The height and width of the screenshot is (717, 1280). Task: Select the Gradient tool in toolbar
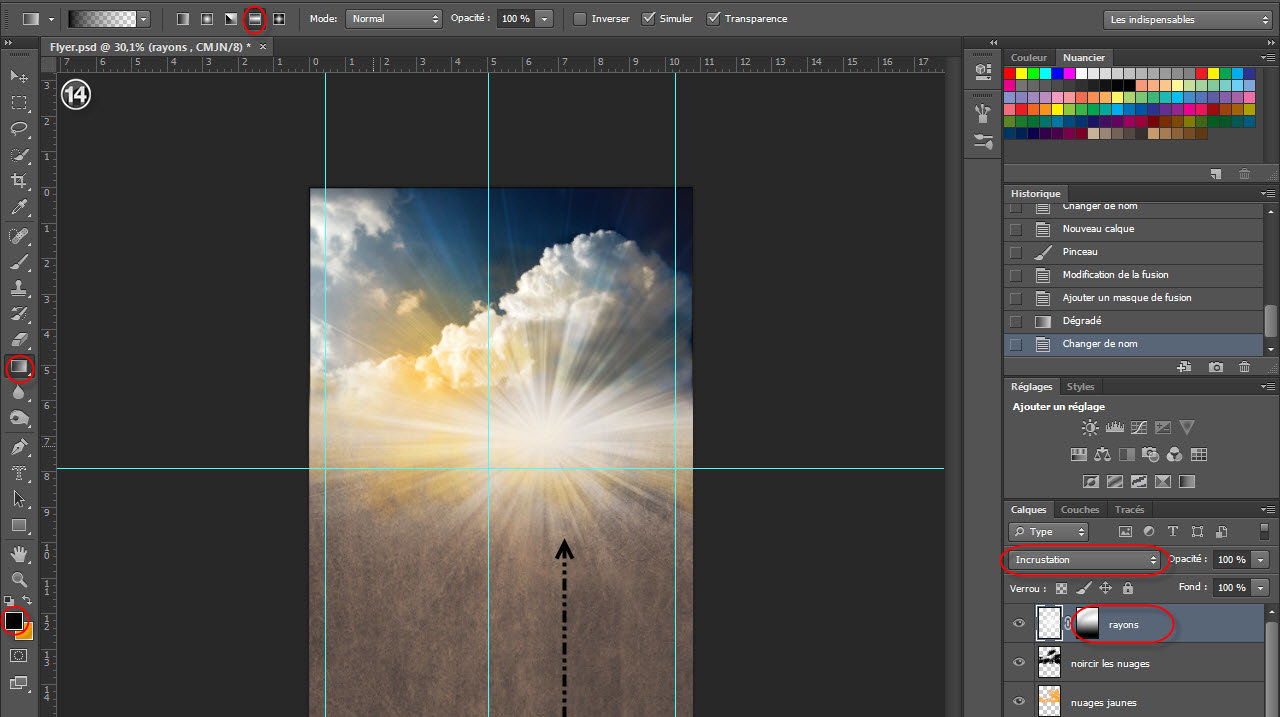tap(19, 368)
